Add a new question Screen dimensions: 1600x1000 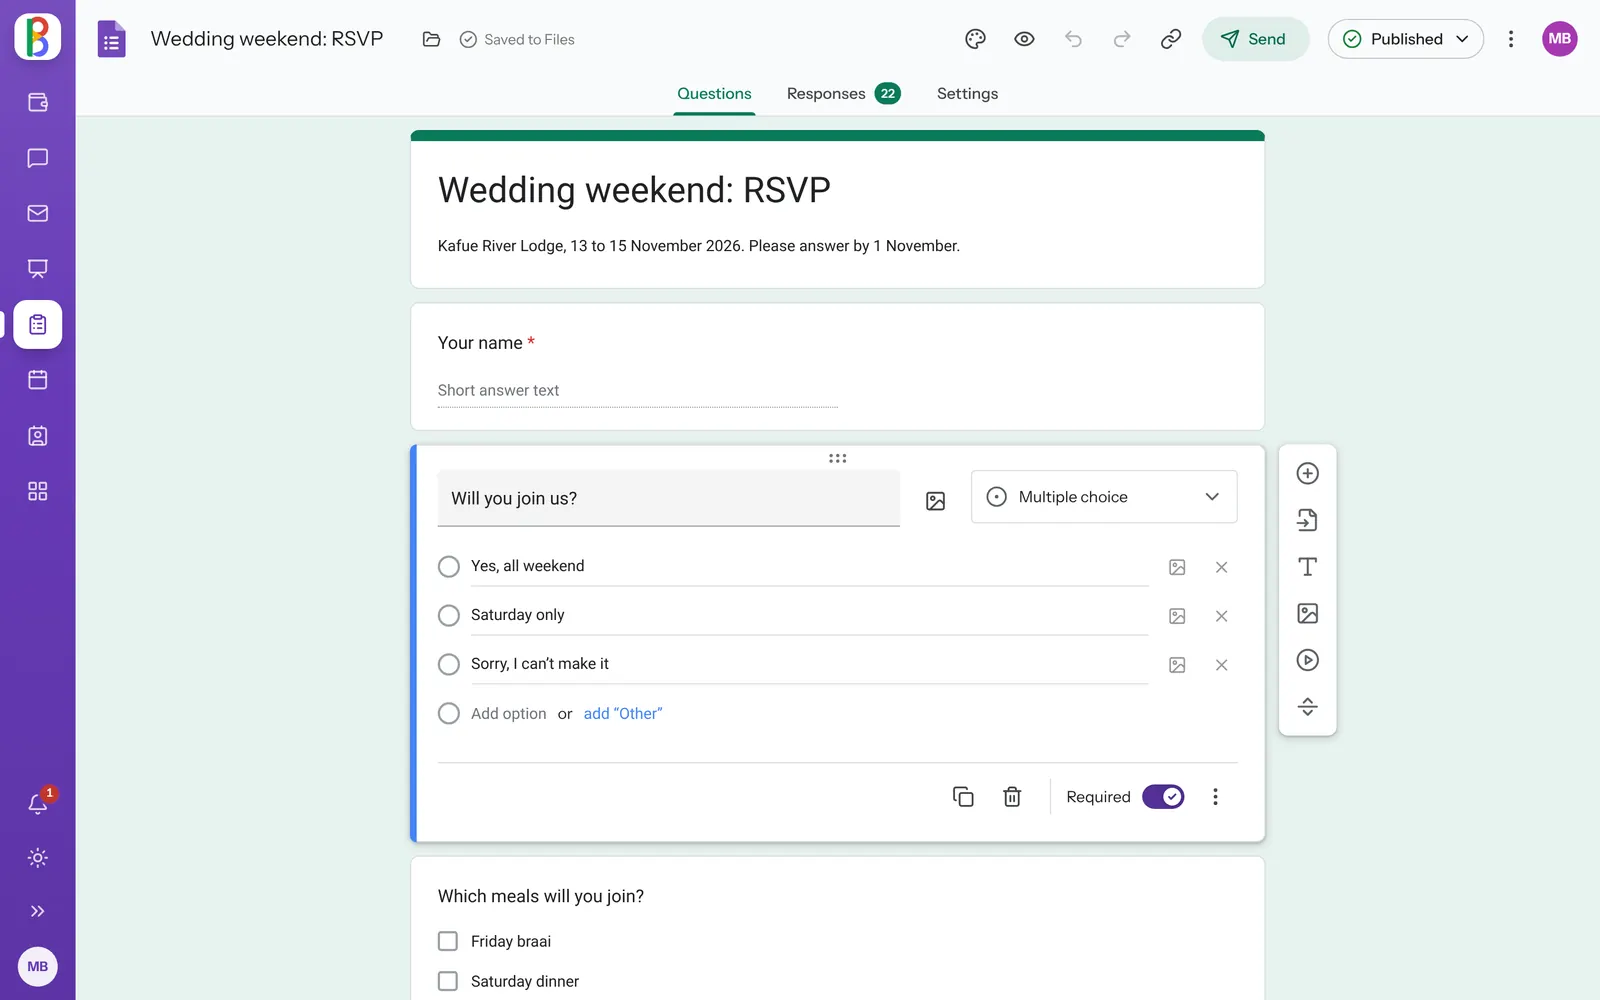coord(1307,473)
